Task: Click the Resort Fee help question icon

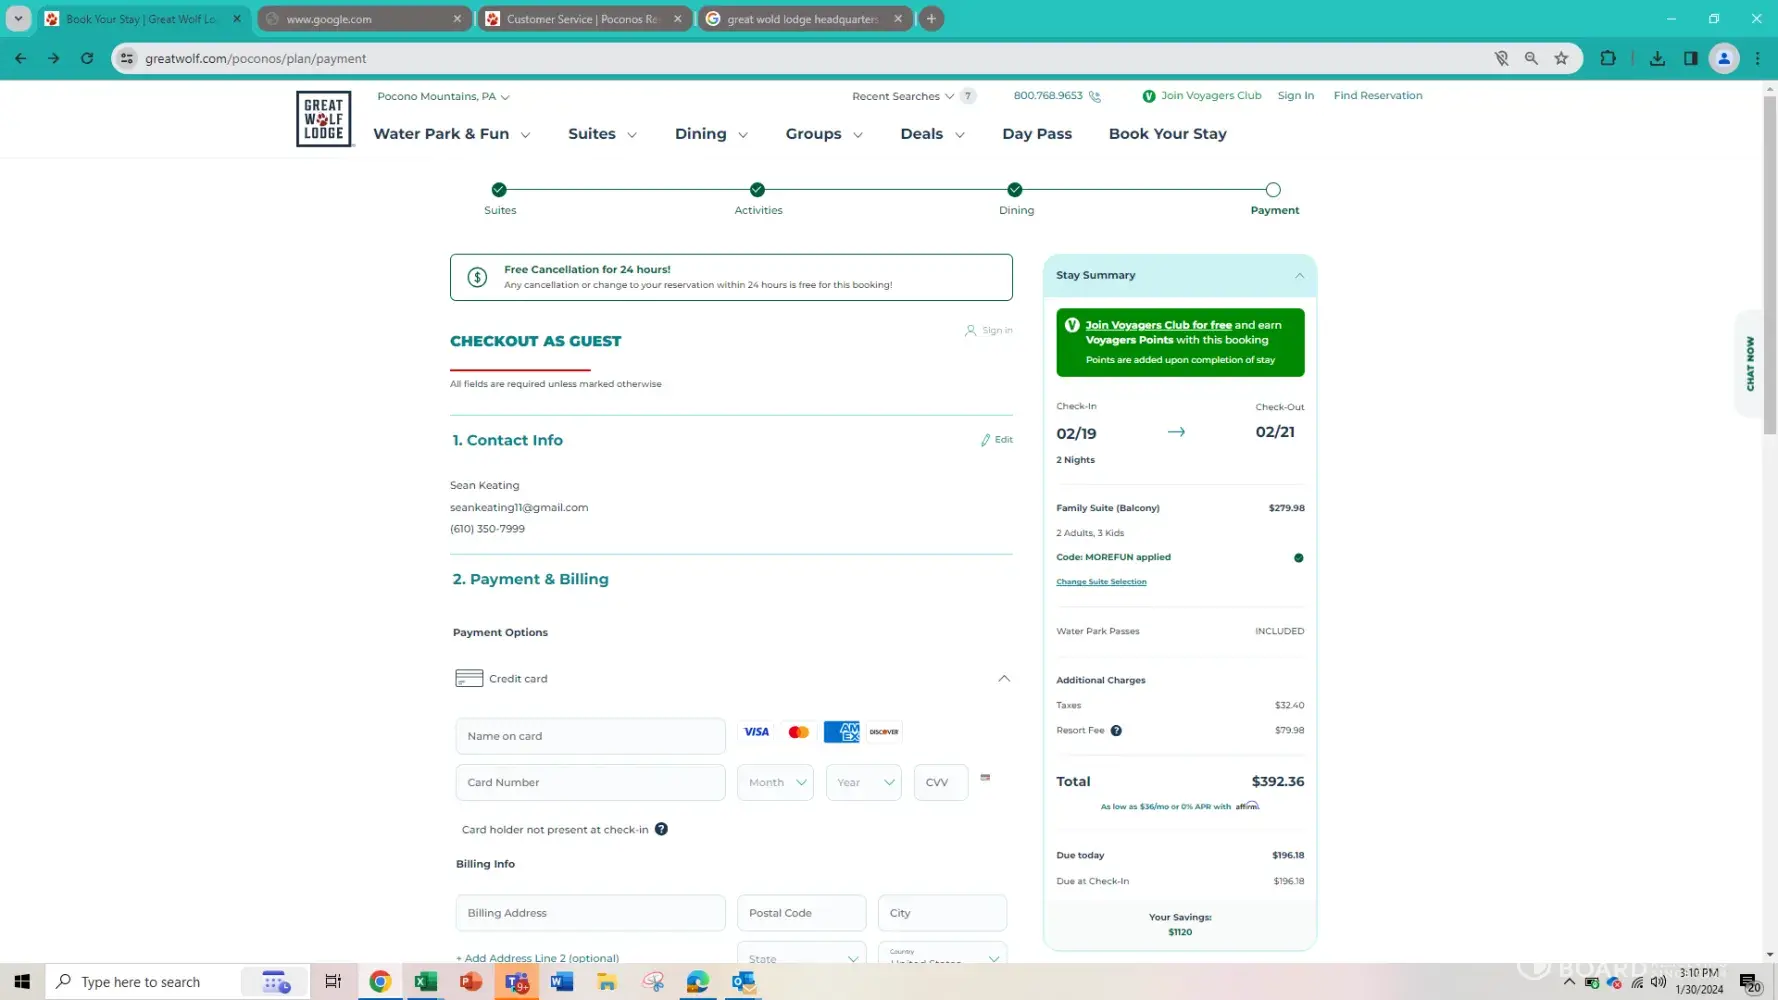Action: (x=1116, y=731)
